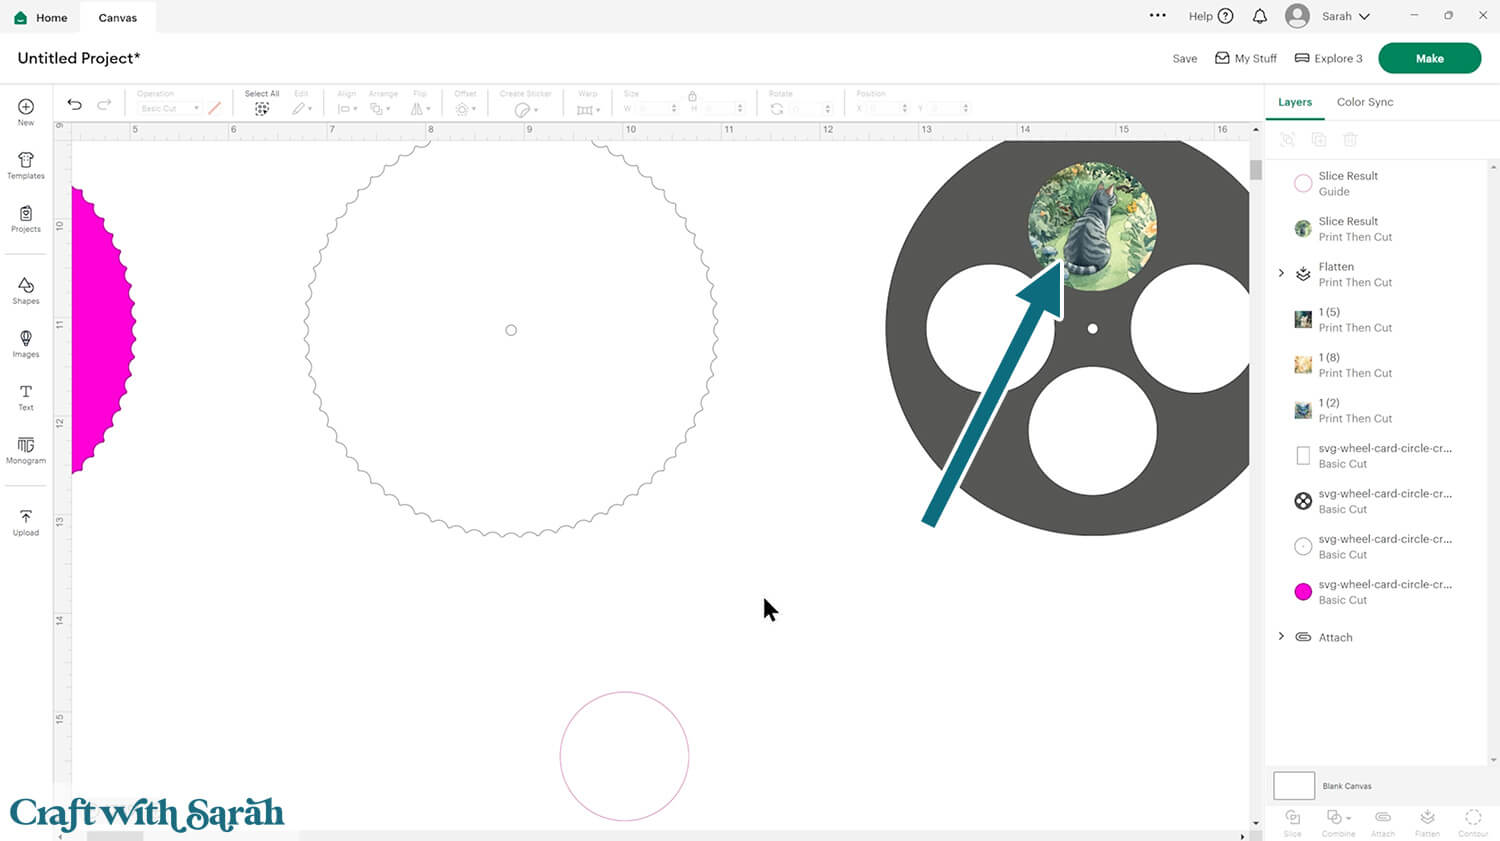Click the pink circle outline on canvas
The height and width of the screenshot is (841, 1500).
click(624, 756)
